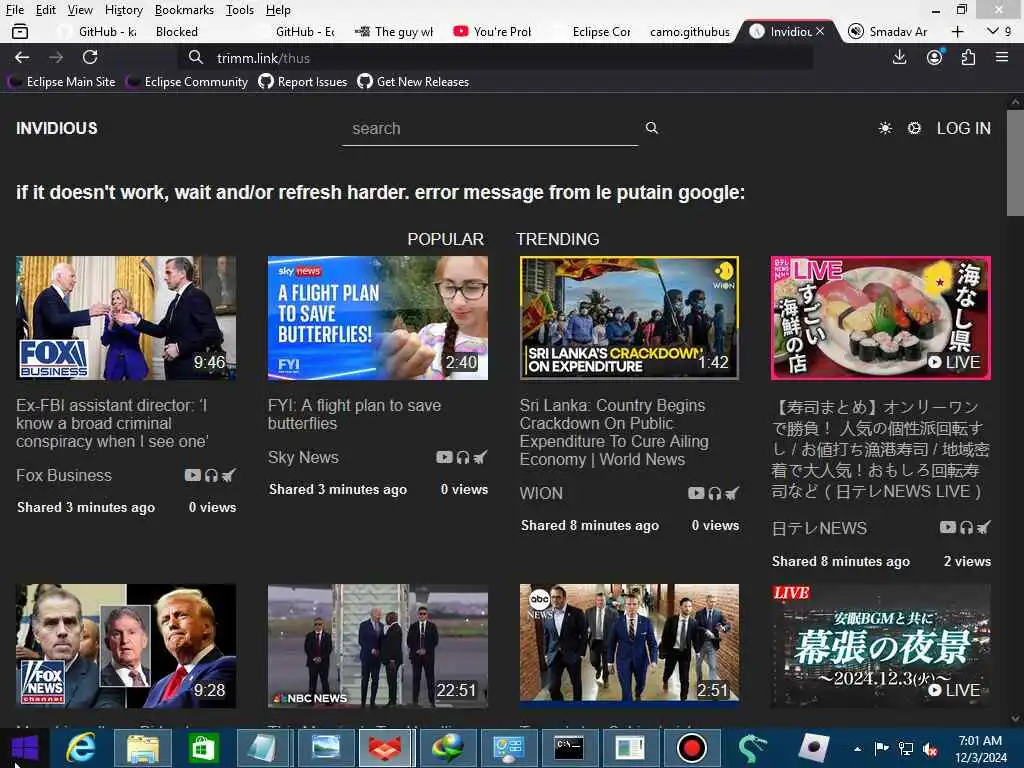Click the page vertical scrollbar thumb
Screen dimensions: 1024x768
[1015, 163]
